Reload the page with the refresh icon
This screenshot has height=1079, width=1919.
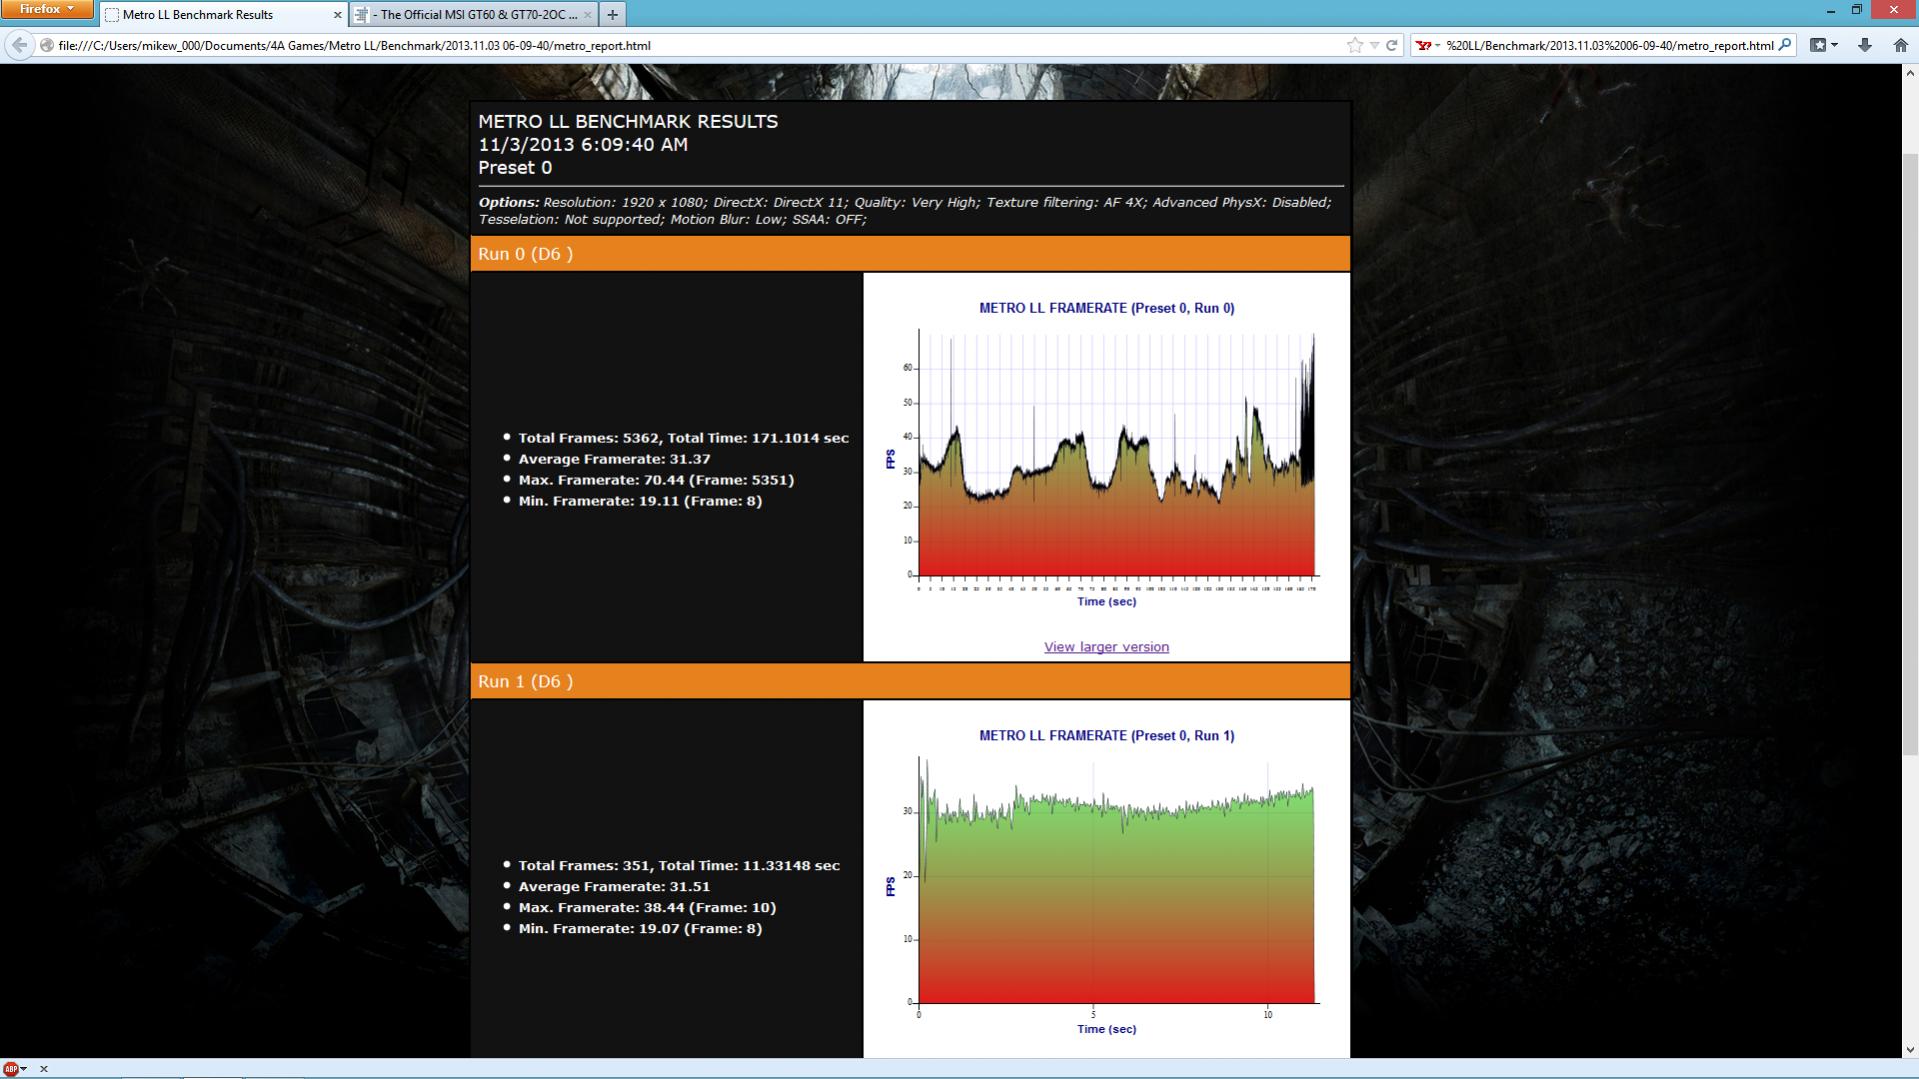tap(1391, 45)
